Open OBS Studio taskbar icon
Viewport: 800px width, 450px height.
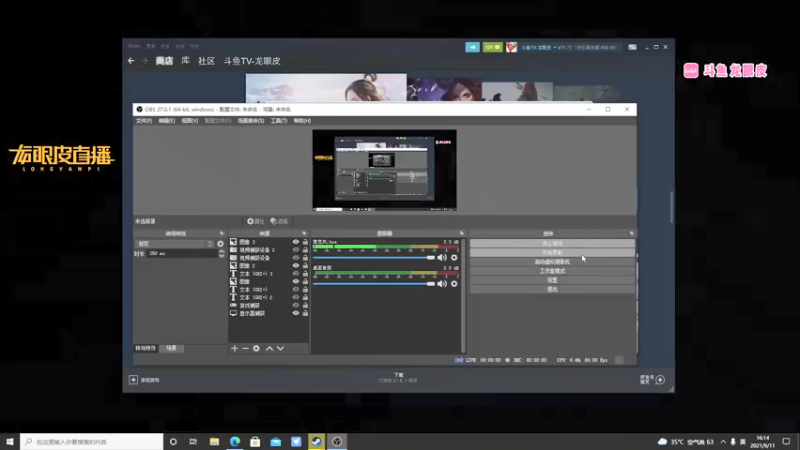coord(337,441)
